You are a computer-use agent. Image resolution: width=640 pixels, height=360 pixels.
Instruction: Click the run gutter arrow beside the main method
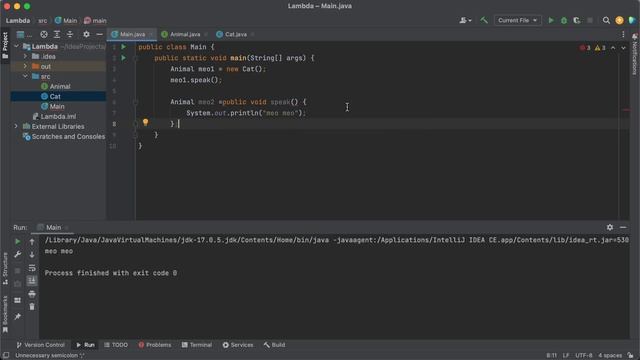pos(123,58)
